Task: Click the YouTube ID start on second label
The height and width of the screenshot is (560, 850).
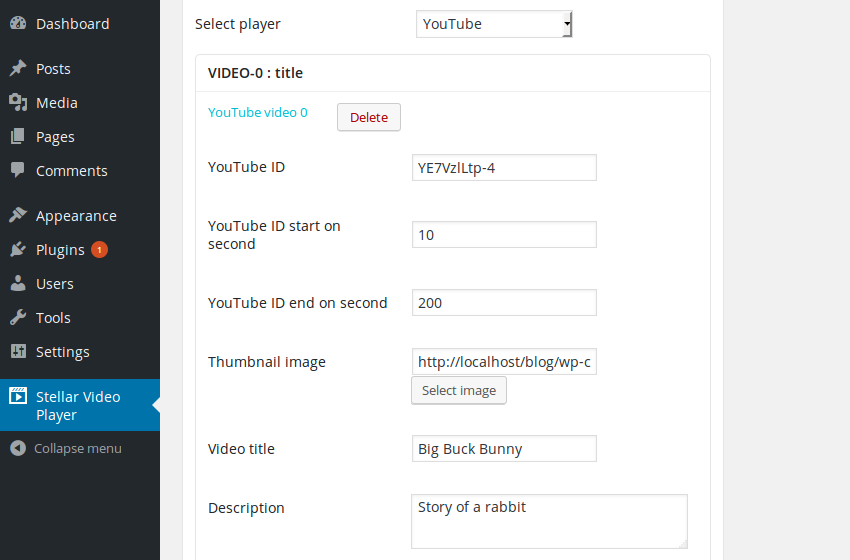Action: (x=274, y=235)
